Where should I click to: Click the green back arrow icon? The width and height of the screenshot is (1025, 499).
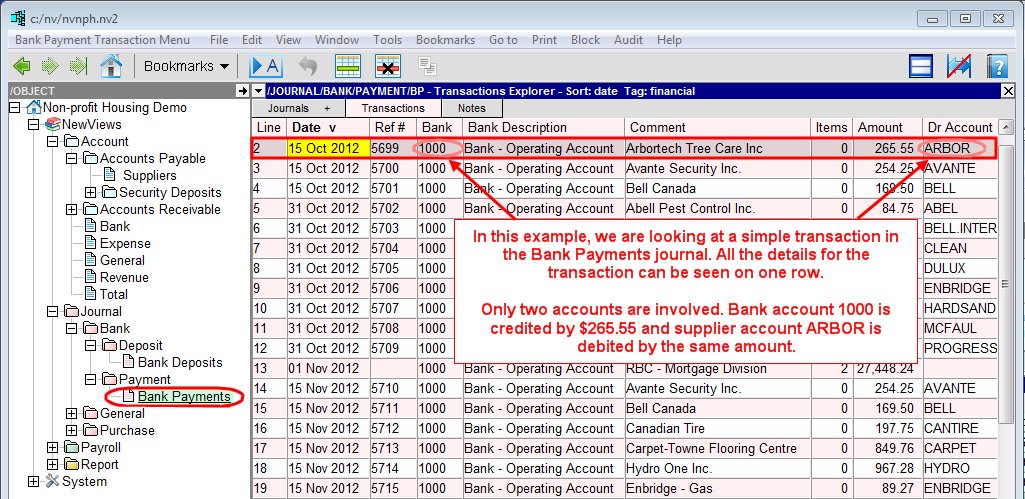tap(21, 66)
